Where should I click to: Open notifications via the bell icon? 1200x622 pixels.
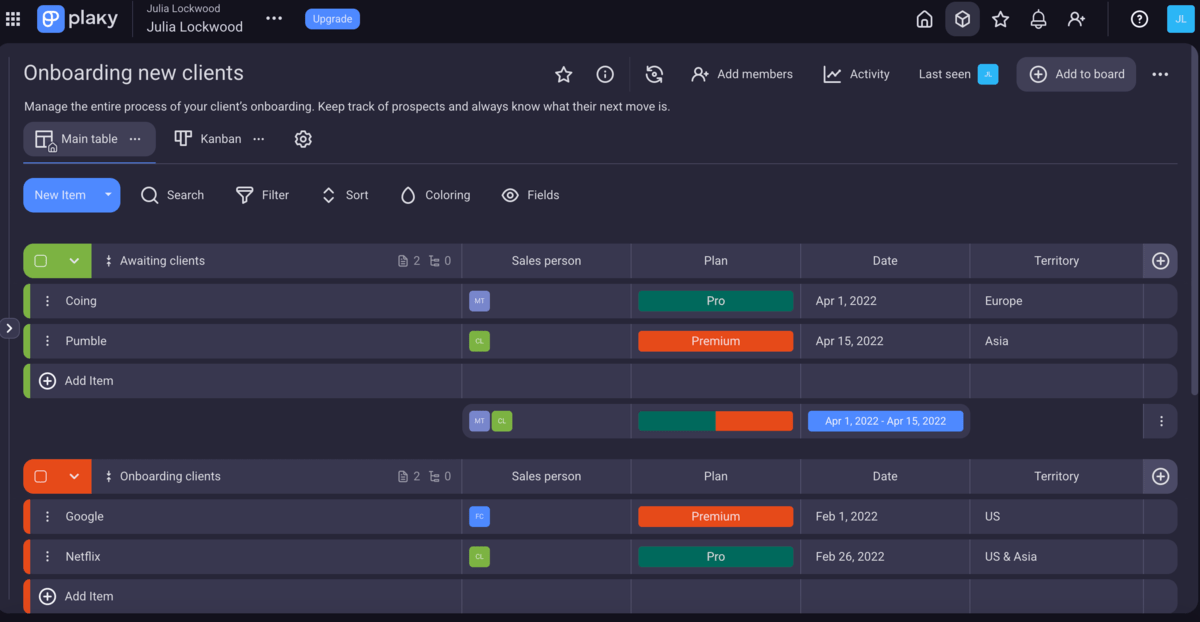point(1038,18)
